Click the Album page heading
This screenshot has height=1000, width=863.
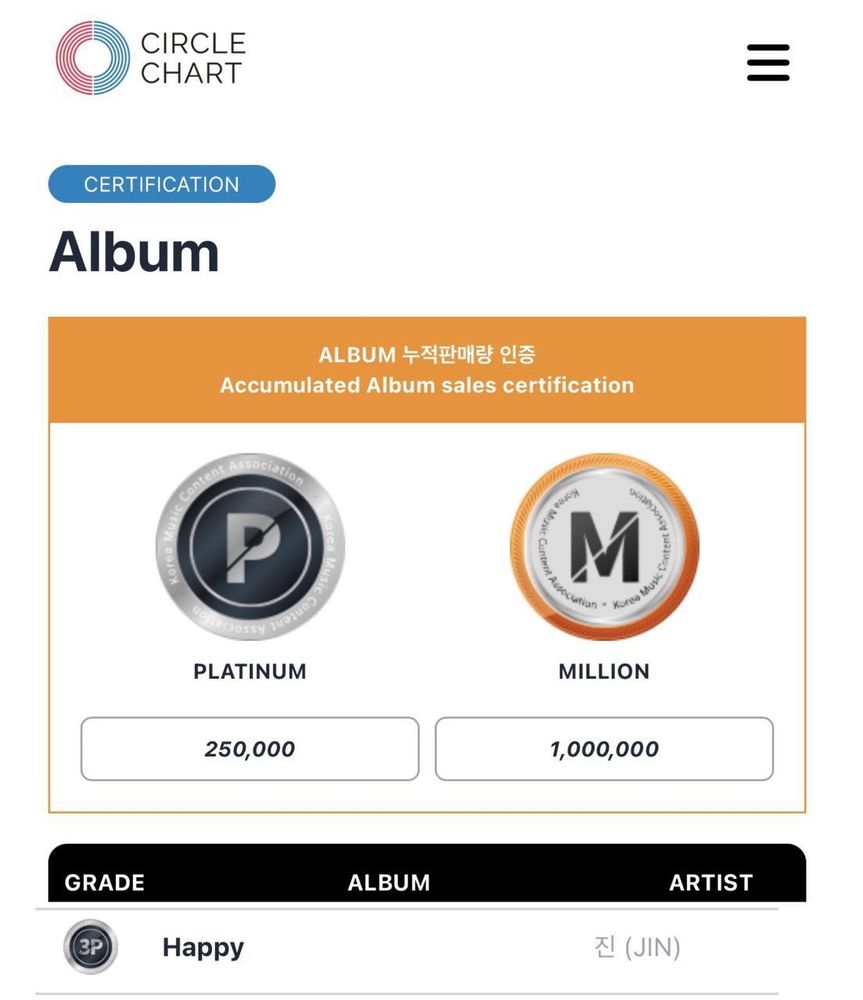[134, 252]
